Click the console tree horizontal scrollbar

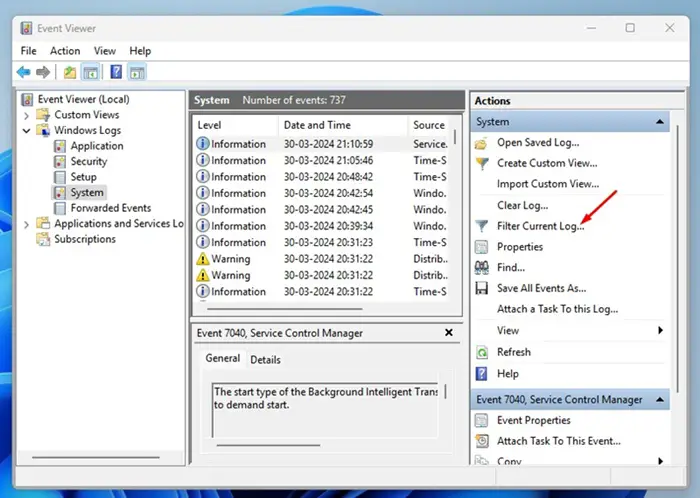96,457
